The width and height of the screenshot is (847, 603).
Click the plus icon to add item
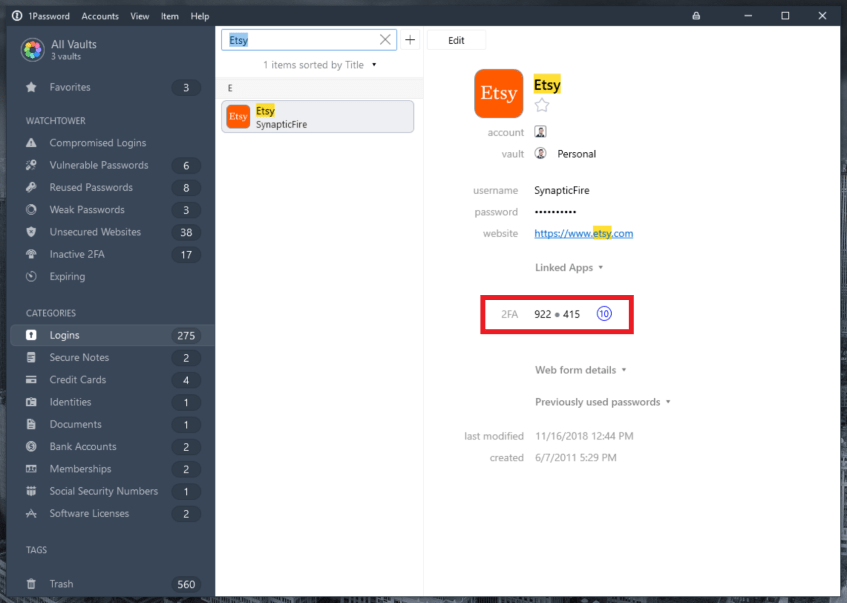click(410, 40)
